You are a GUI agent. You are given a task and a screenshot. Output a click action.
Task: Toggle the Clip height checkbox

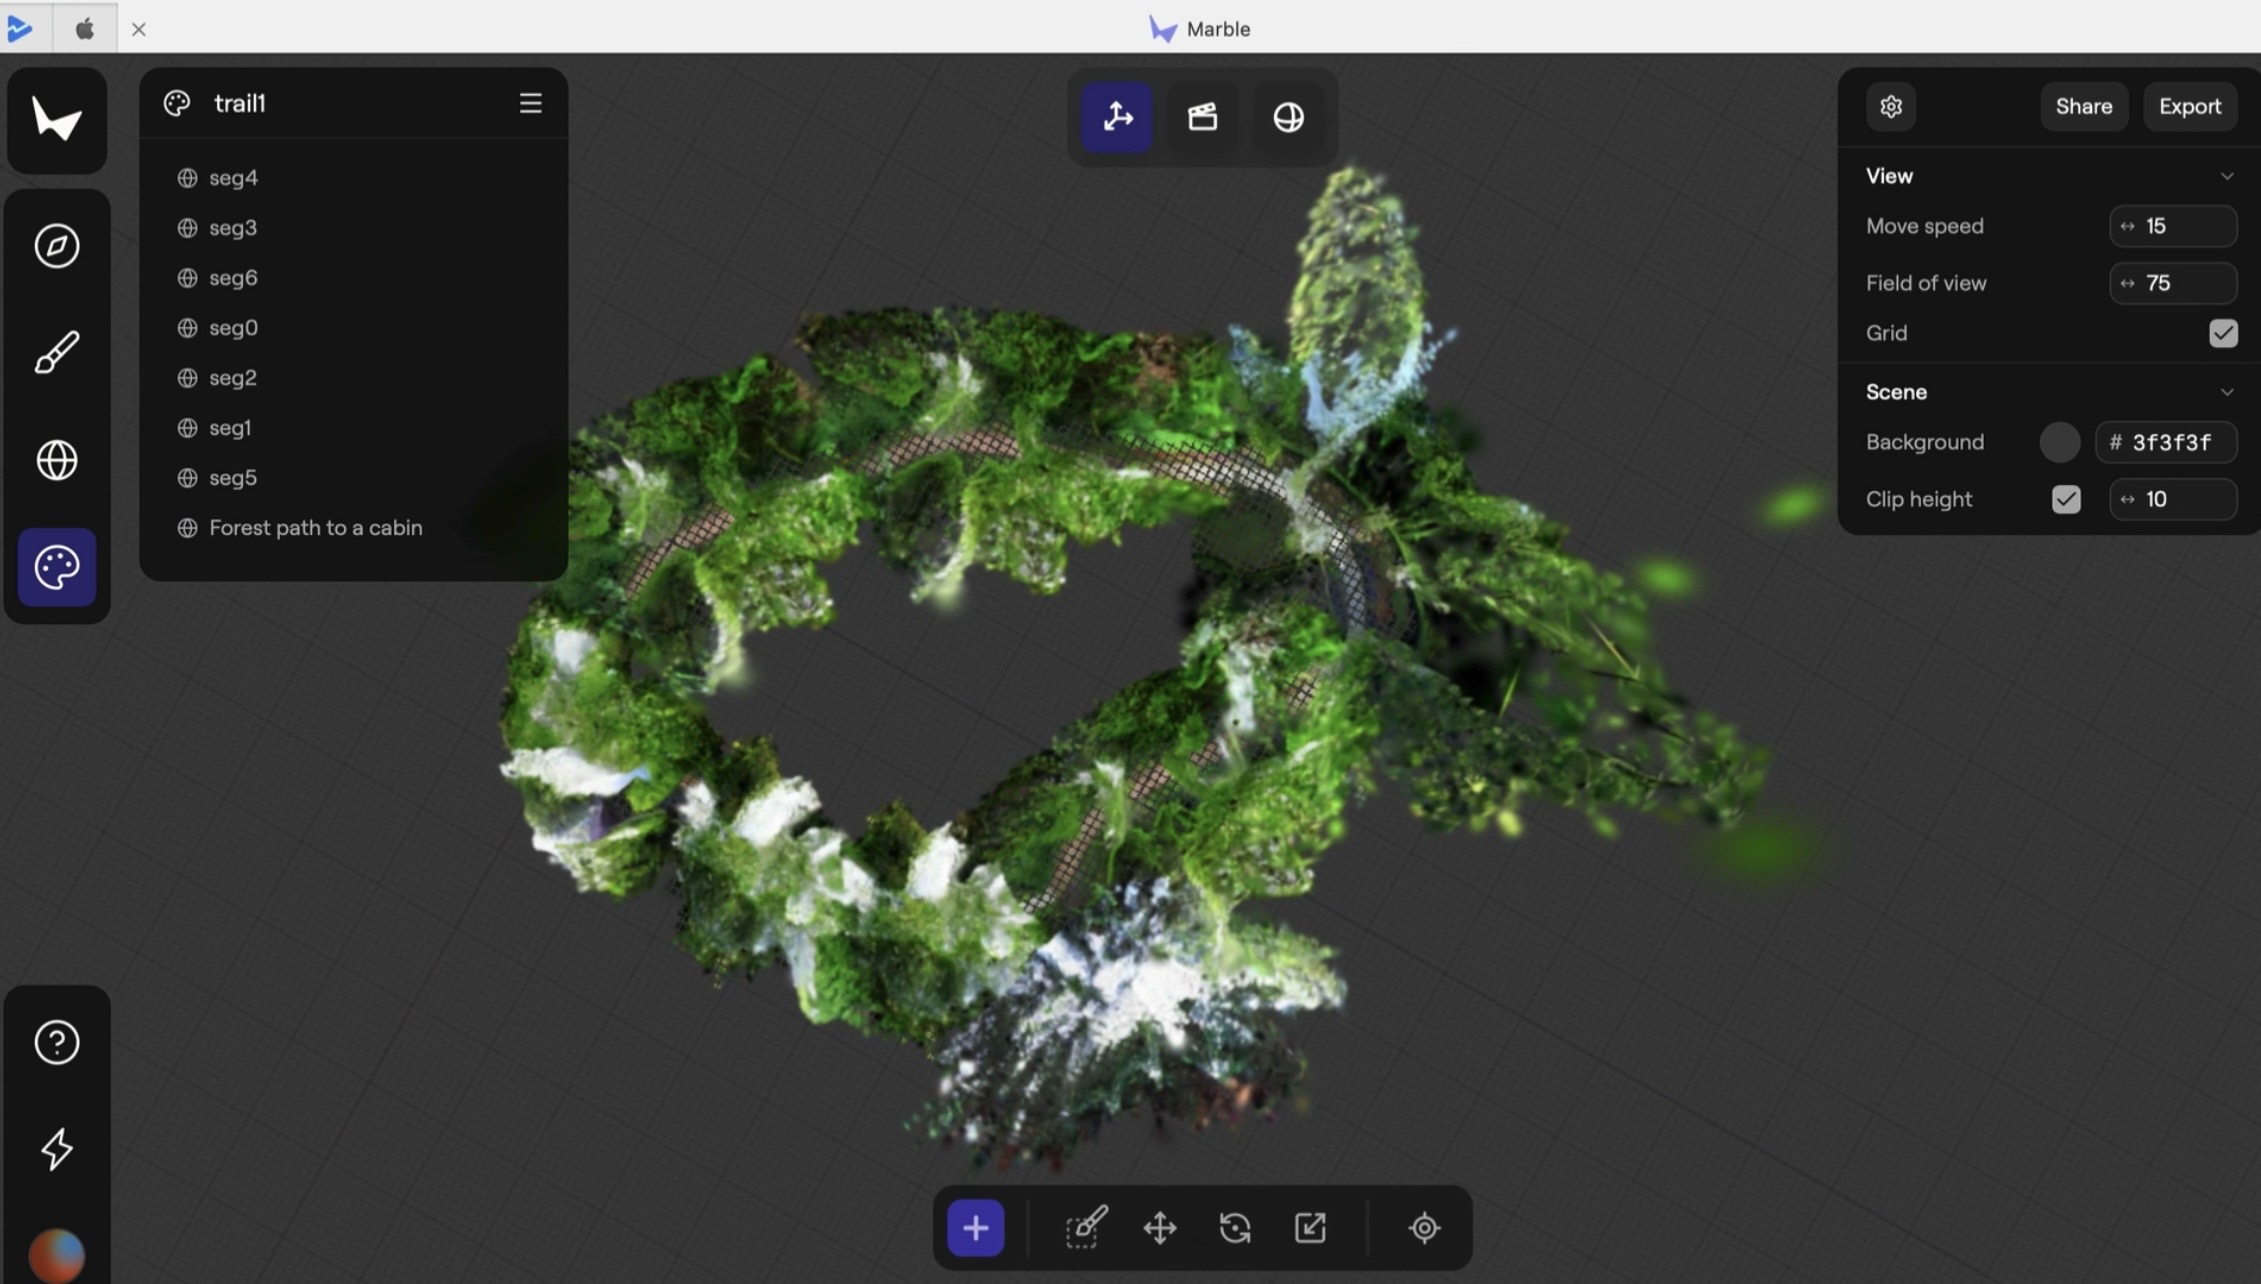click(2065, 499)
